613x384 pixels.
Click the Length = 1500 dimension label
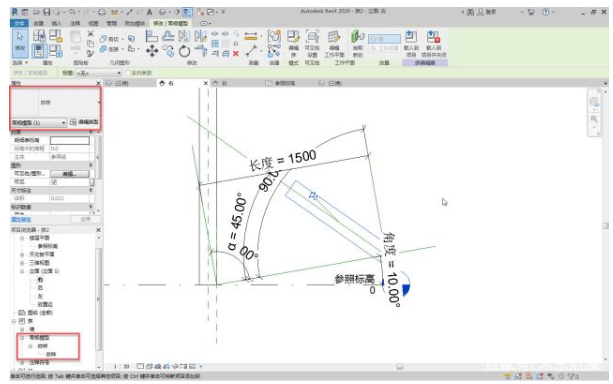pyautogui.click(x=283, y=160)
